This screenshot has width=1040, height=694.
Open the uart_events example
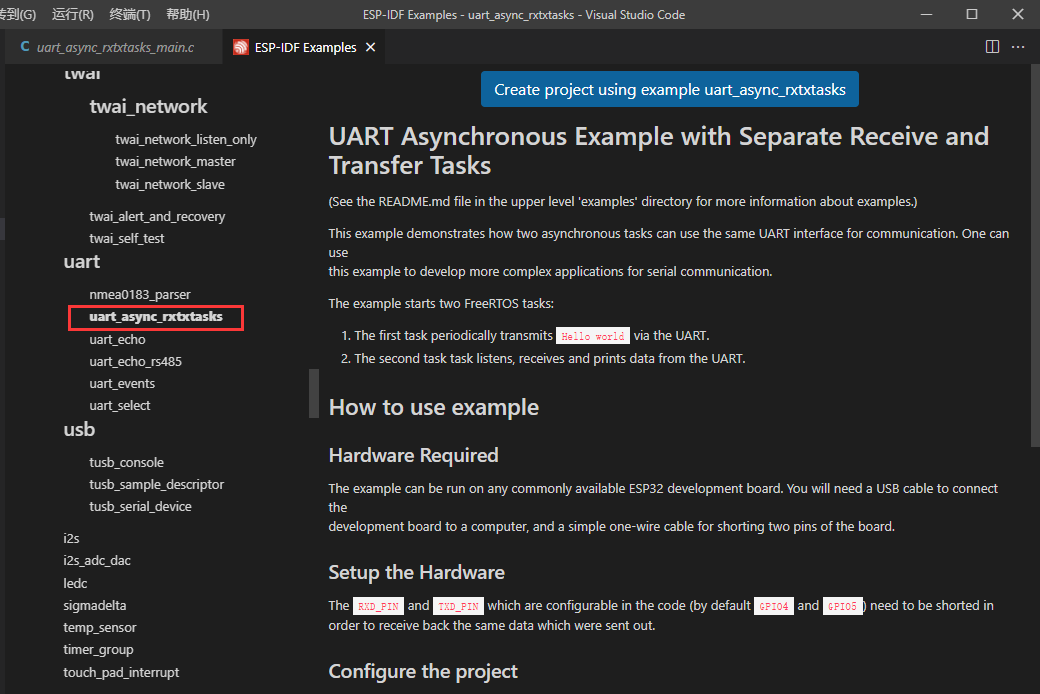pyautogui.click(x=122, y=383)
